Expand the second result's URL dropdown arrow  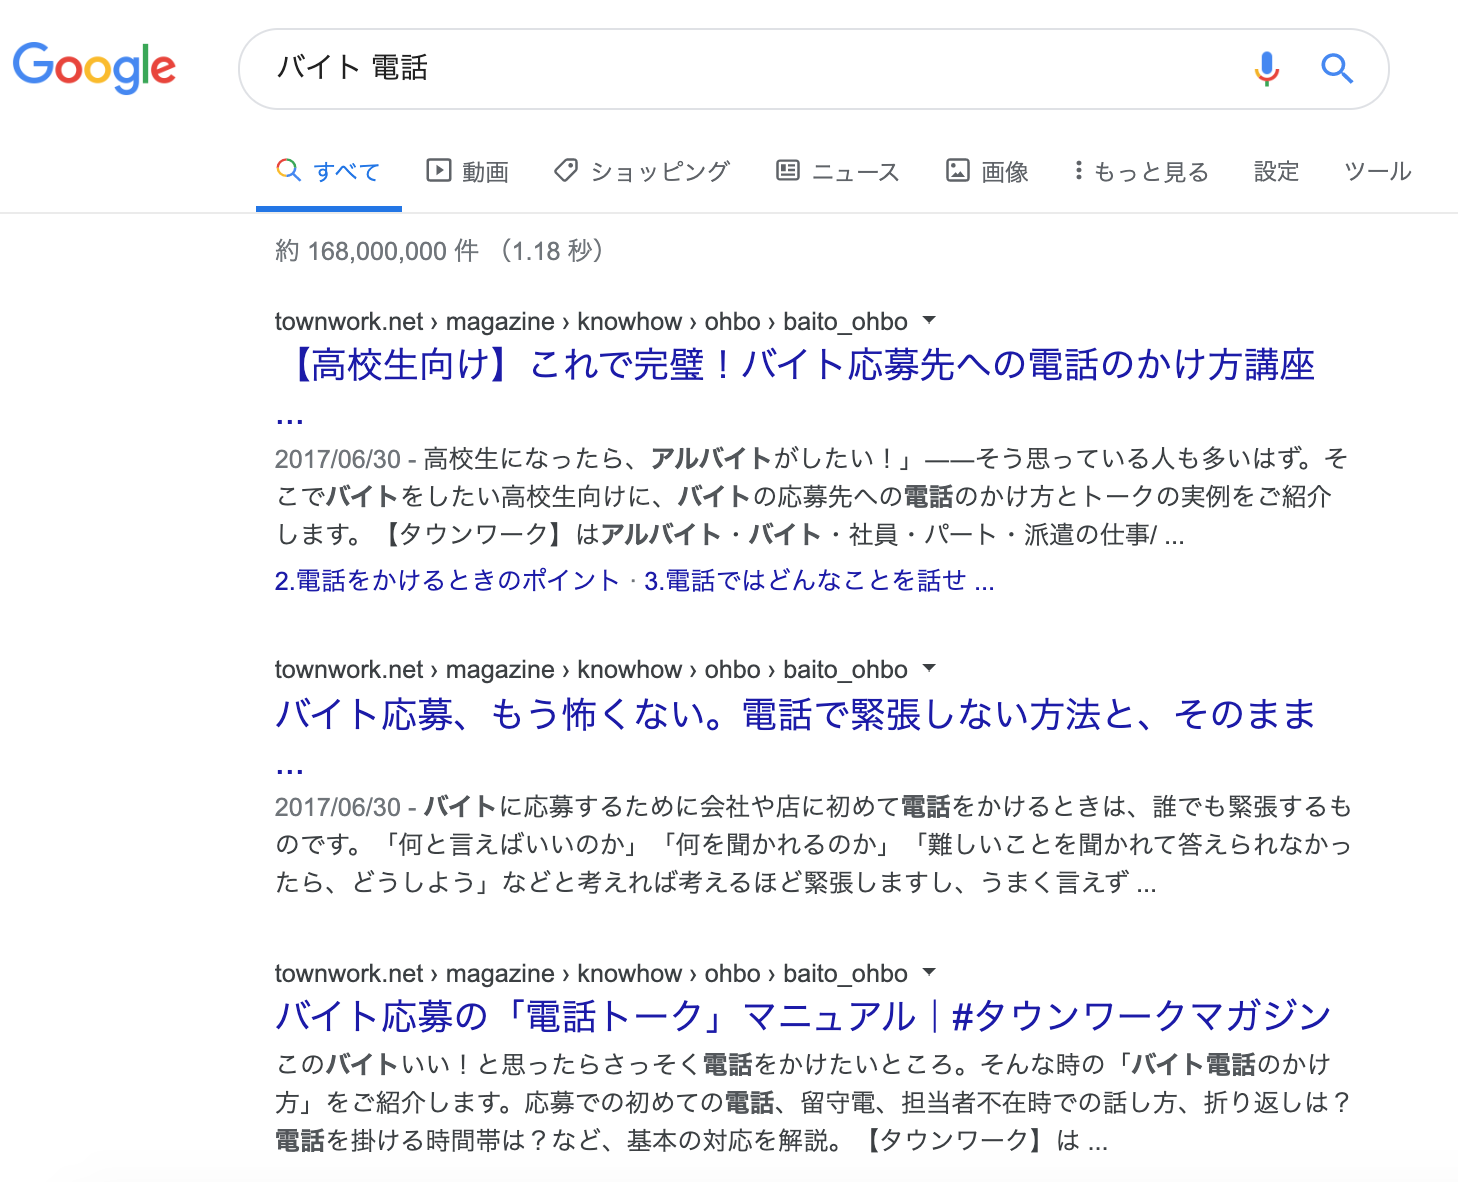(929, 669)
